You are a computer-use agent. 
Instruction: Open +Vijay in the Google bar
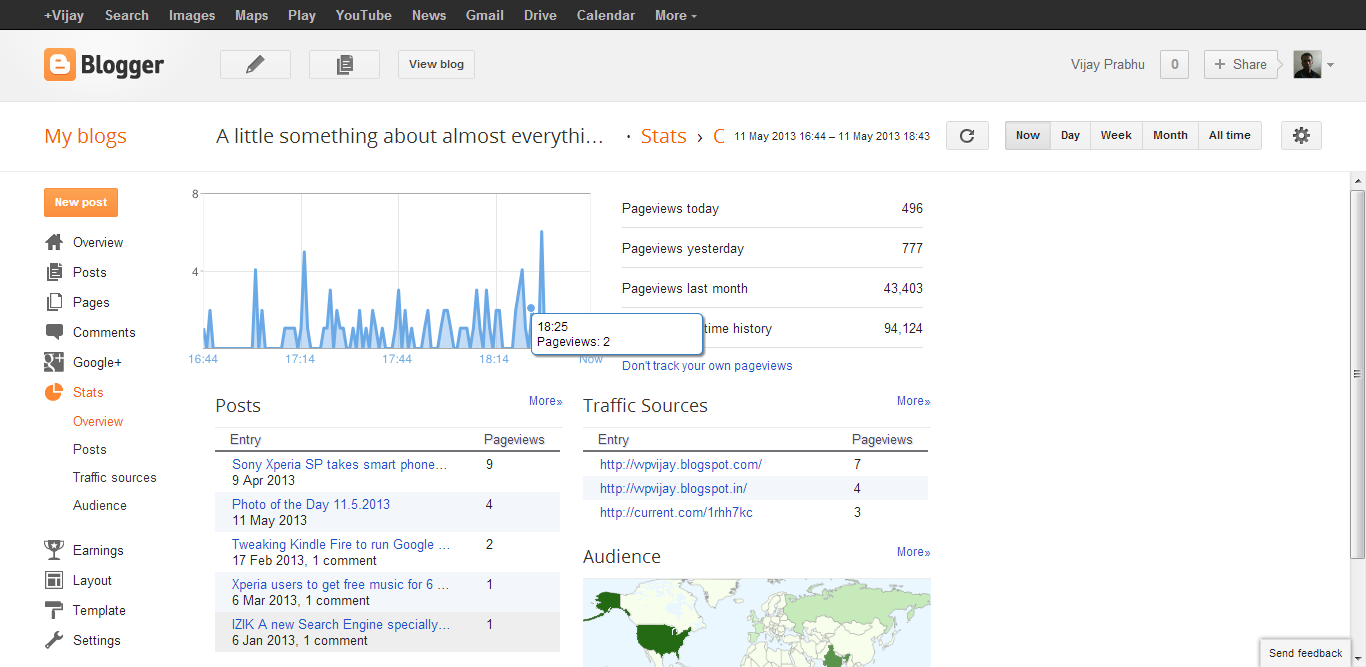click(64, 15)
